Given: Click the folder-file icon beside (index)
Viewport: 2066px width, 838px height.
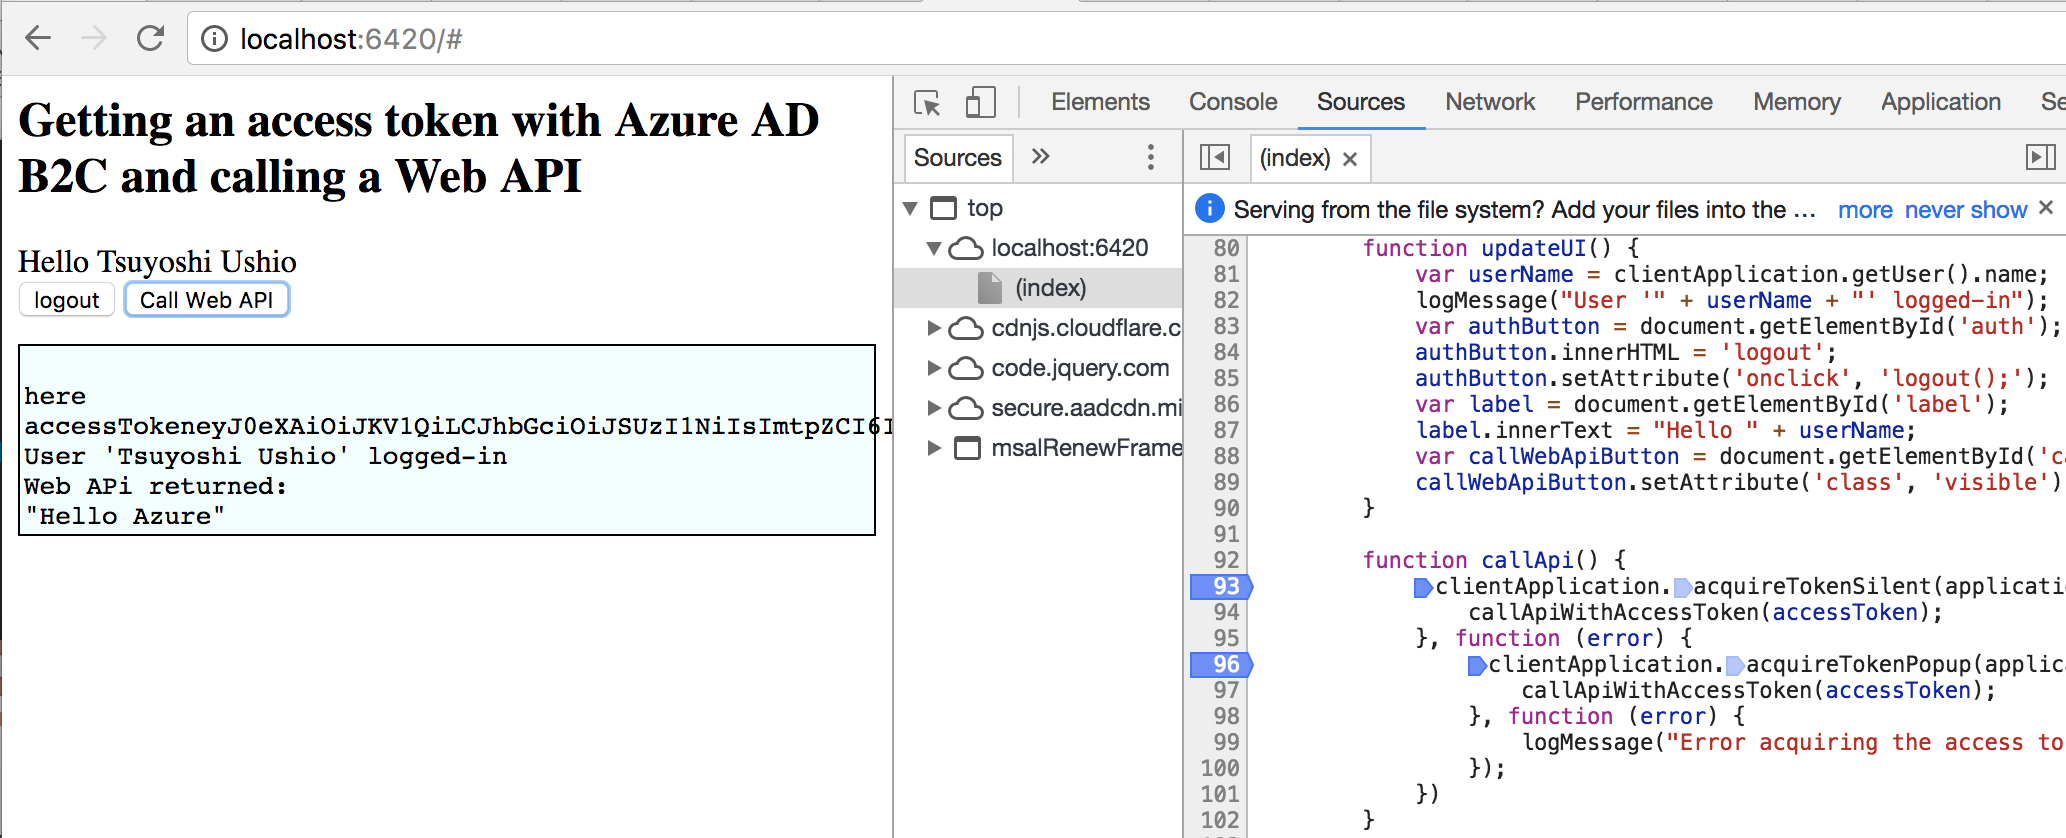Looking at the screenshot, I should pos(989,288).
